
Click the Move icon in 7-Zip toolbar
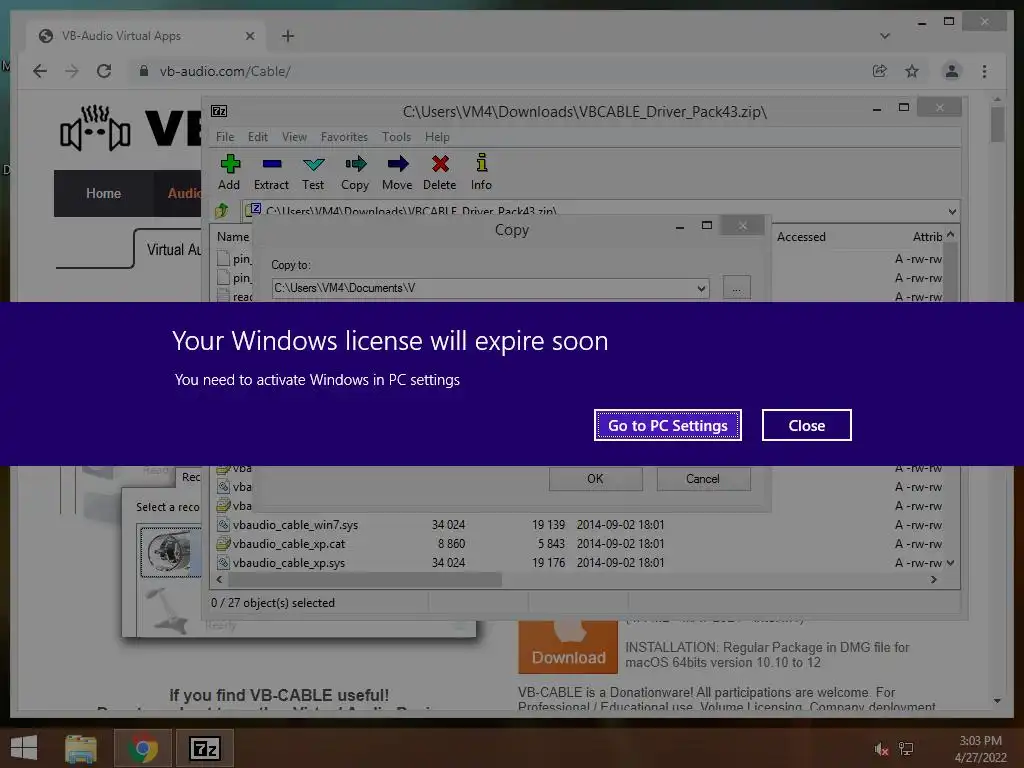tap(397, 172)
